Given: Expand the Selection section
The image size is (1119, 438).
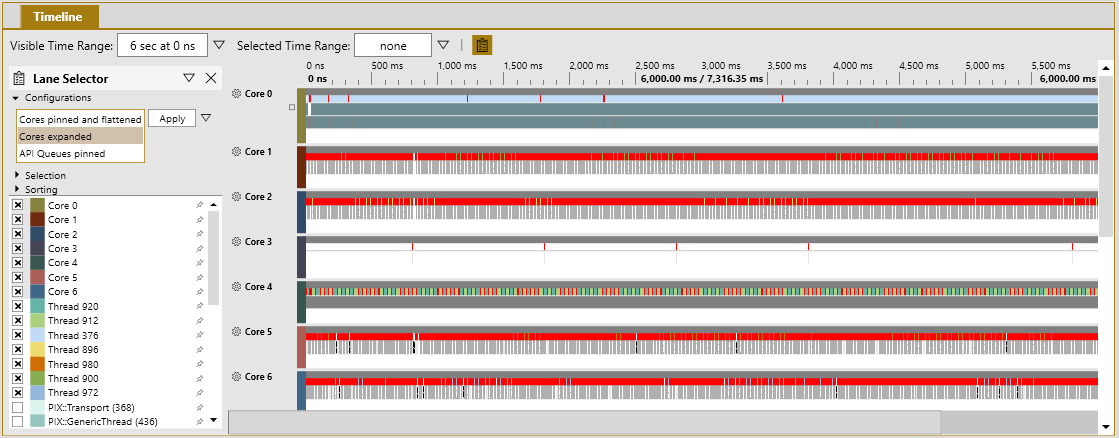Looking at the screenshot, I should pos(16,175).
